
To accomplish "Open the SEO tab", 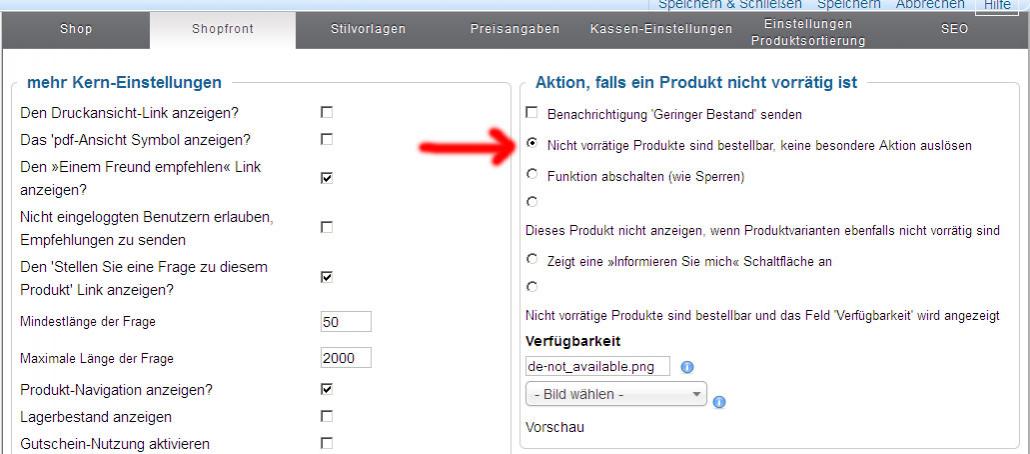I will pos(954,30).
